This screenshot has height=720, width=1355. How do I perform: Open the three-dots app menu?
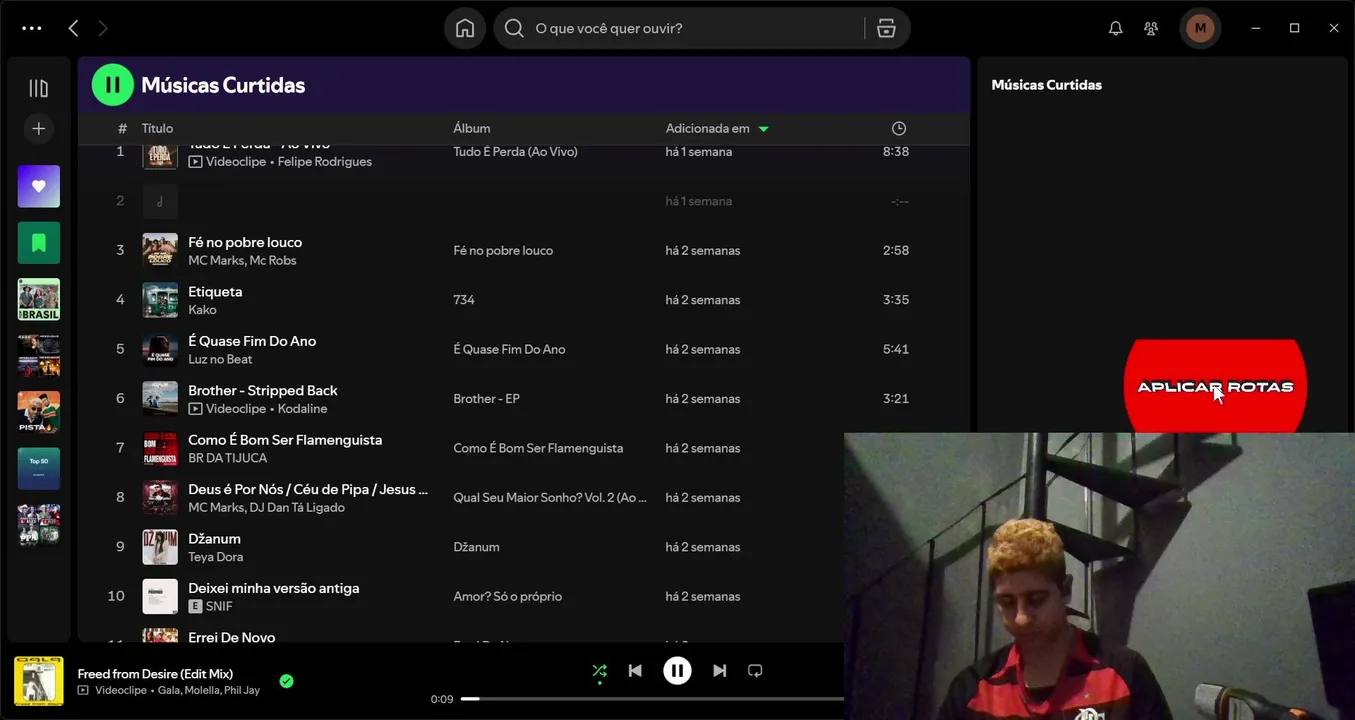pyautogui.click(x=32, y=28)
